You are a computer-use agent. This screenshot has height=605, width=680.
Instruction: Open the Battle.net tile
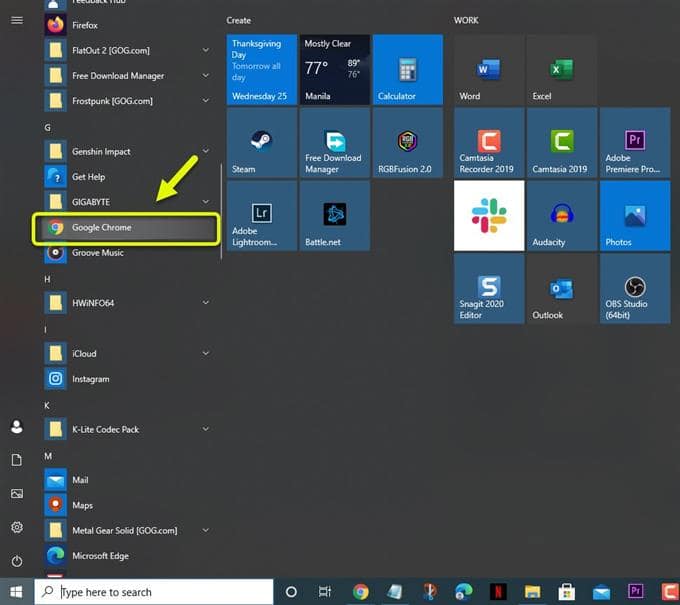point(334,215)
